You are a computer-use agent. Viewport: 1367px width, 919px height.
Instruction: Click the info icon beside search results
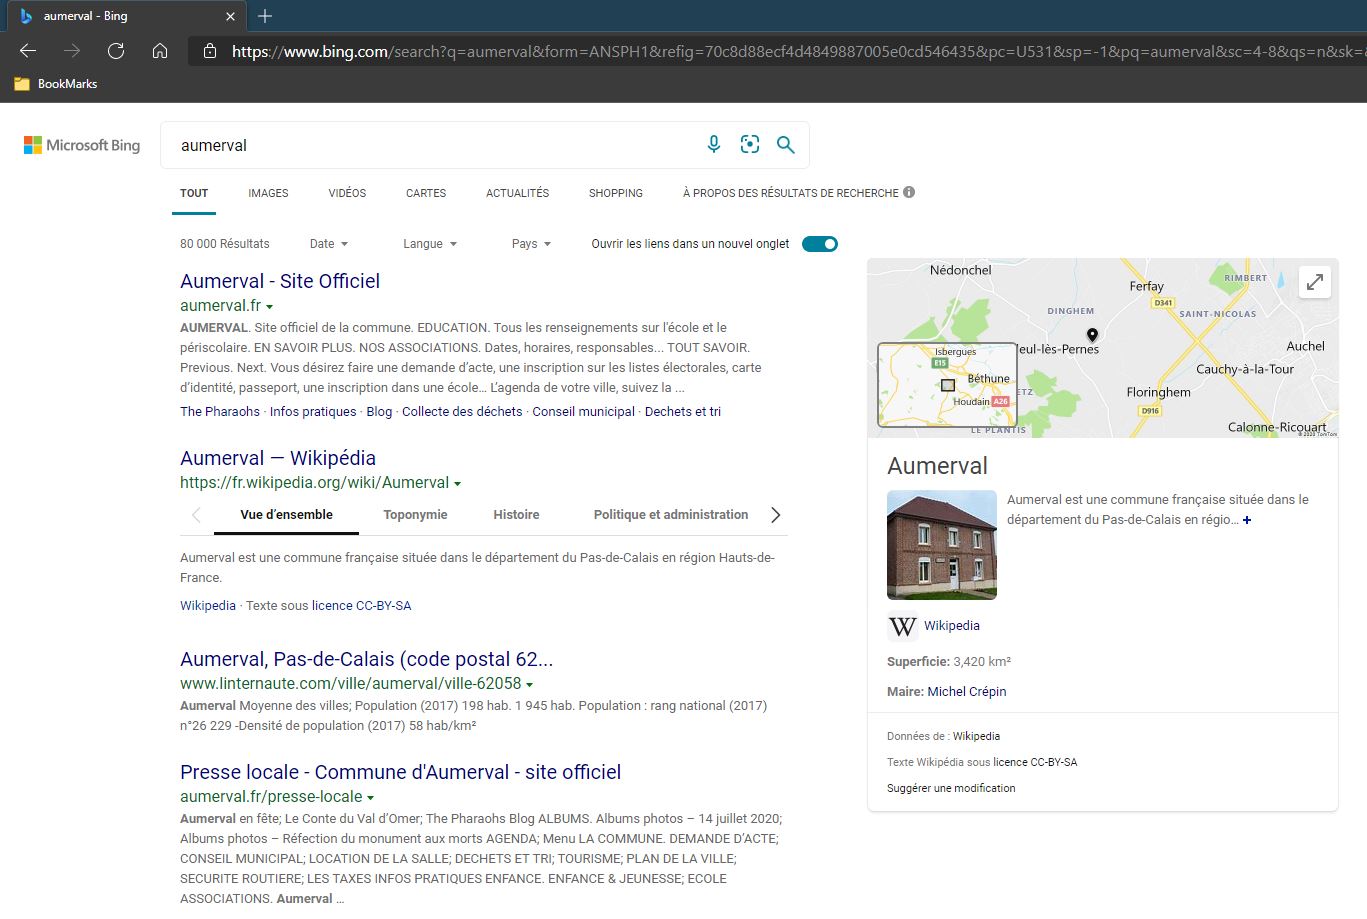[x=909, y=192]
